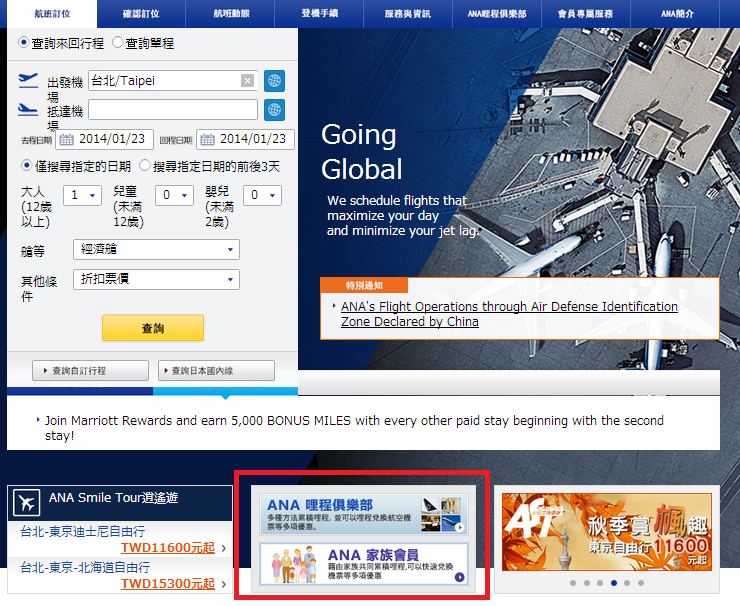The height and width of the screenshot is (606, 740).
Task: Click the empty arrival airport field
Action: point(173,109)
